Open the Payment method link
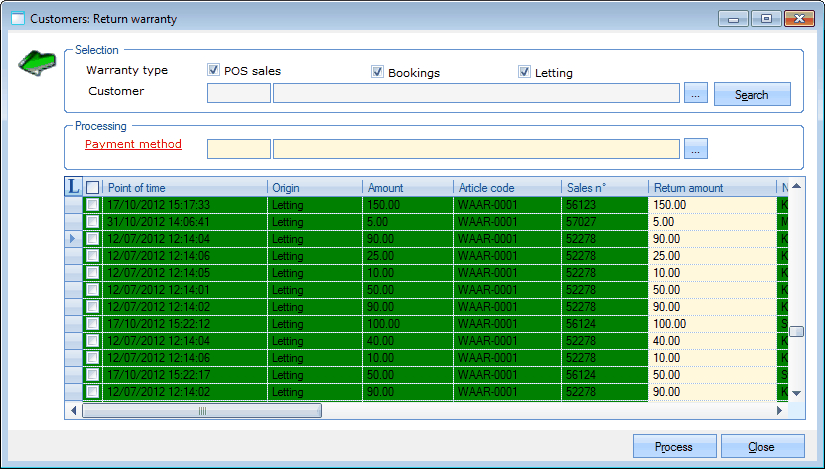The height and width of the screenshot is (469, 825). click(133, 144)
